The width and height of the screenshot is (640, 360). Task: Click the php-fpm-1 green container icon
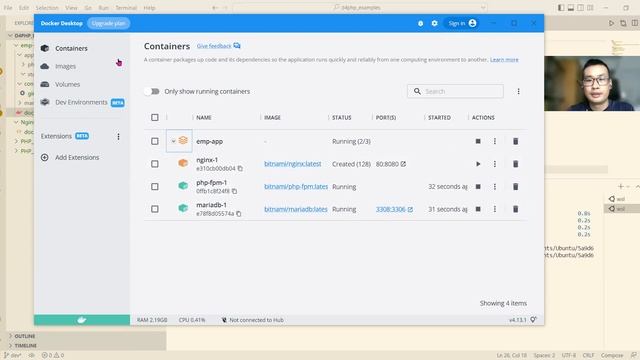pos(183,186)
